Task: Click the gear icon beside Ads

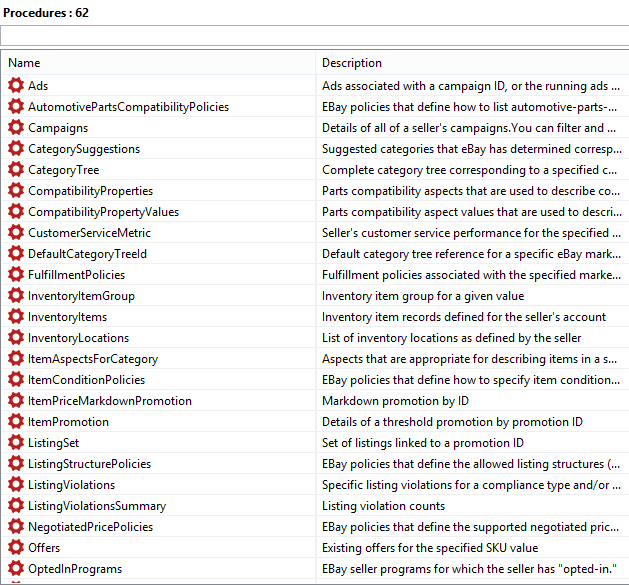Action: point(16,86)
